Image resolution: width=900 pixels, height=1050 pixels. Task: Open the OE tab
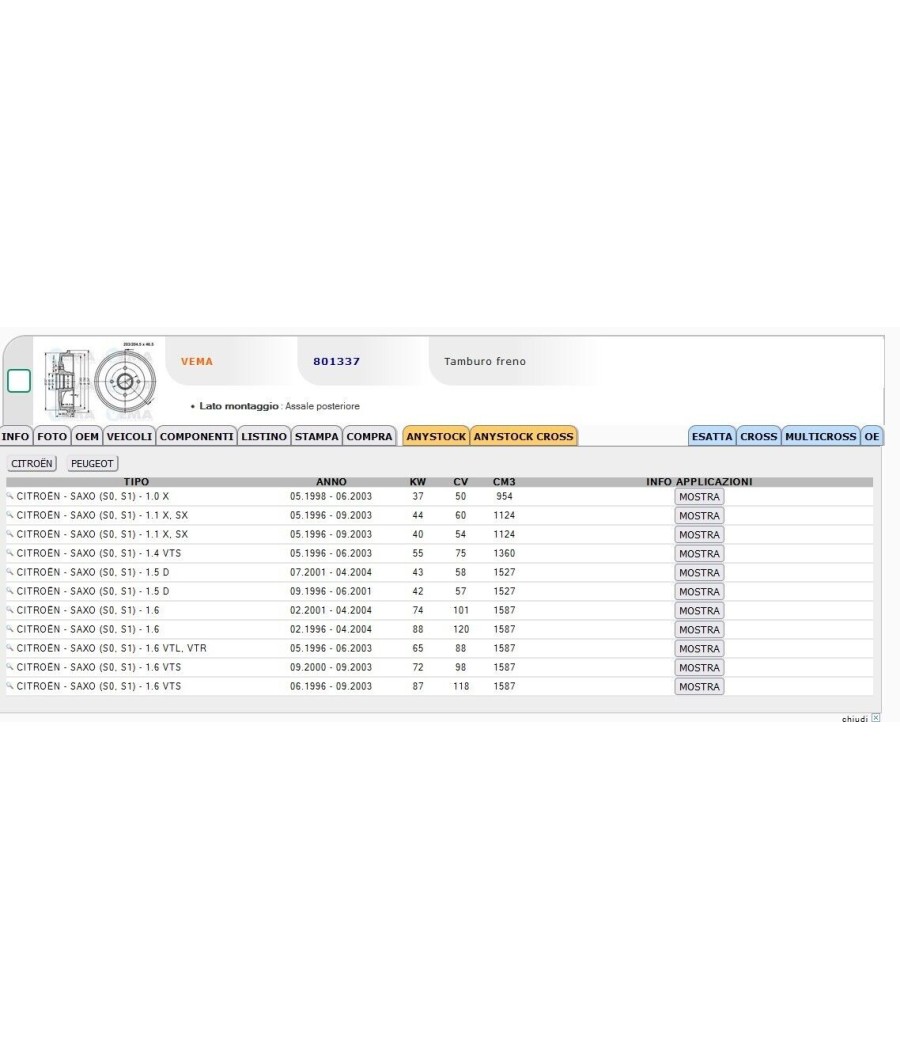(872, 437)
